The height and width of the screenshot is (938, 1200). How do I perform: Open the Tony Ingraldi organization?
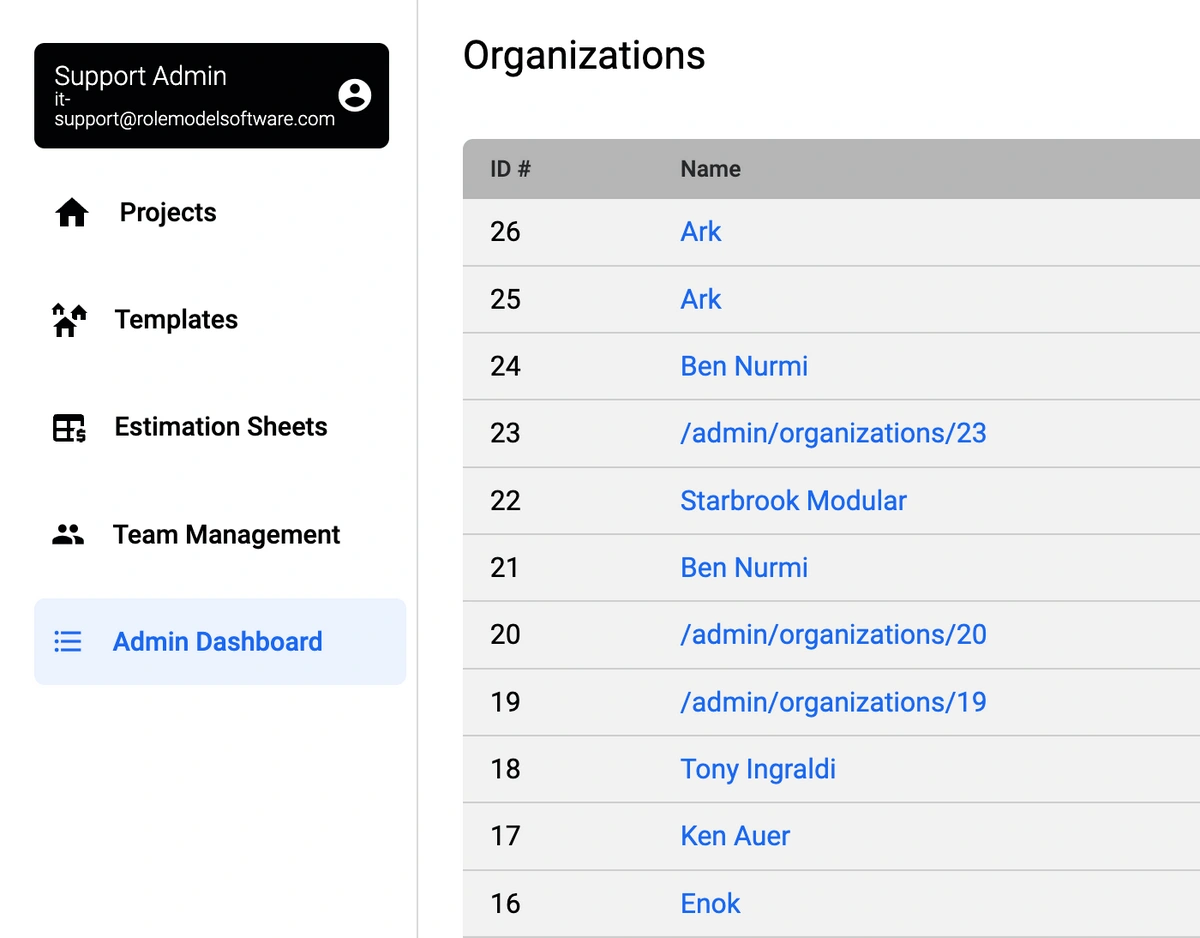[758, 769]
